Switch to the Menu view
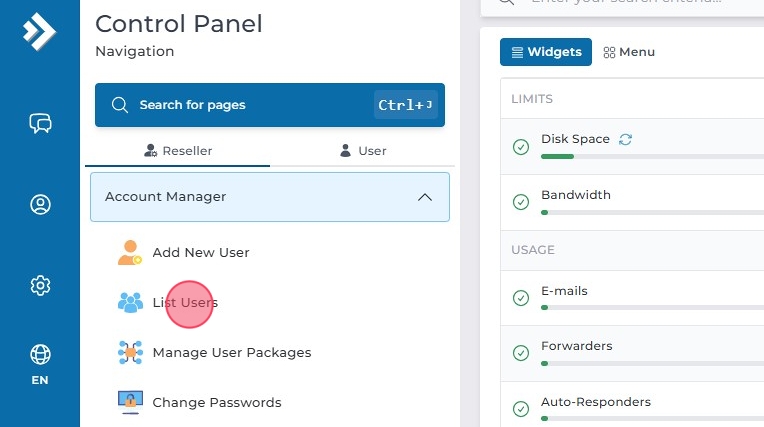This screenshot has height=427, width=764. click(629, 52)
